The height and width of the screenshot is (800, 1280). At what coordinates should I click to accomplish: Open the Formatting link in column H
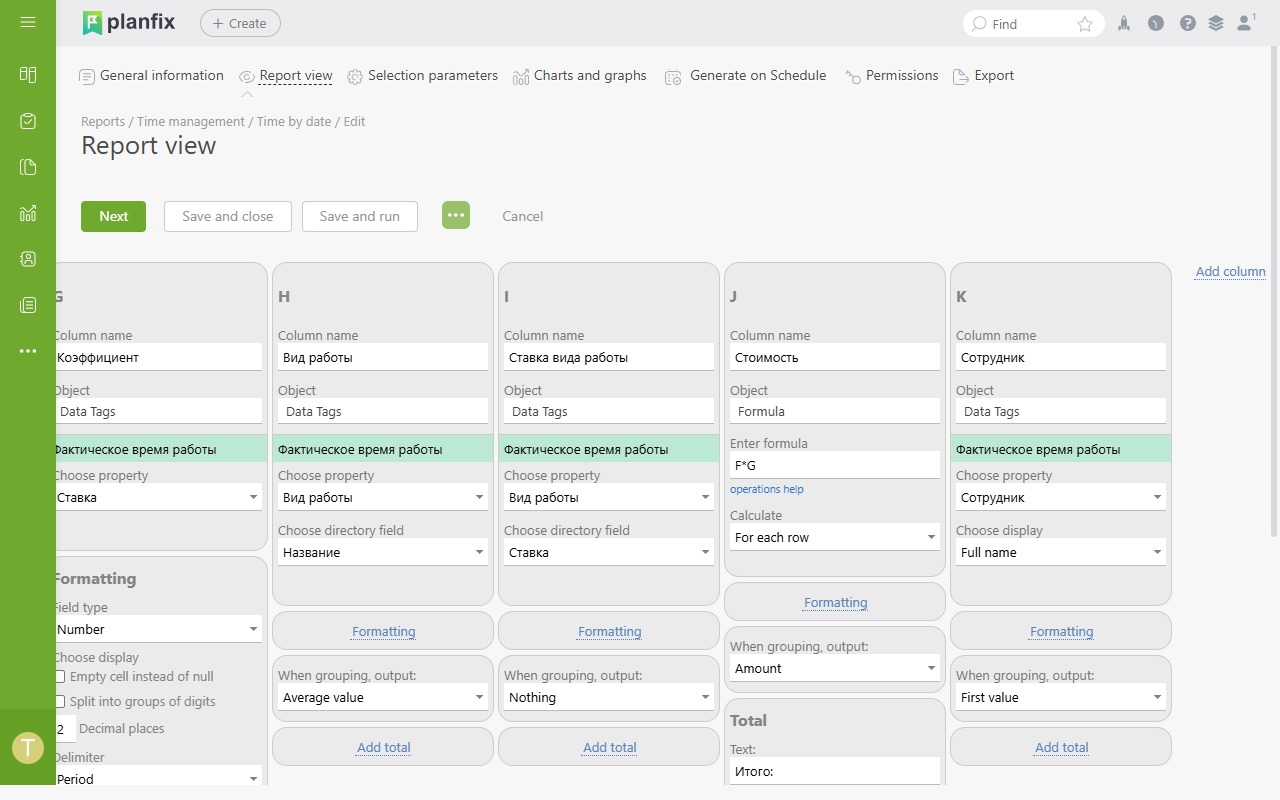(x=384, y=631)
